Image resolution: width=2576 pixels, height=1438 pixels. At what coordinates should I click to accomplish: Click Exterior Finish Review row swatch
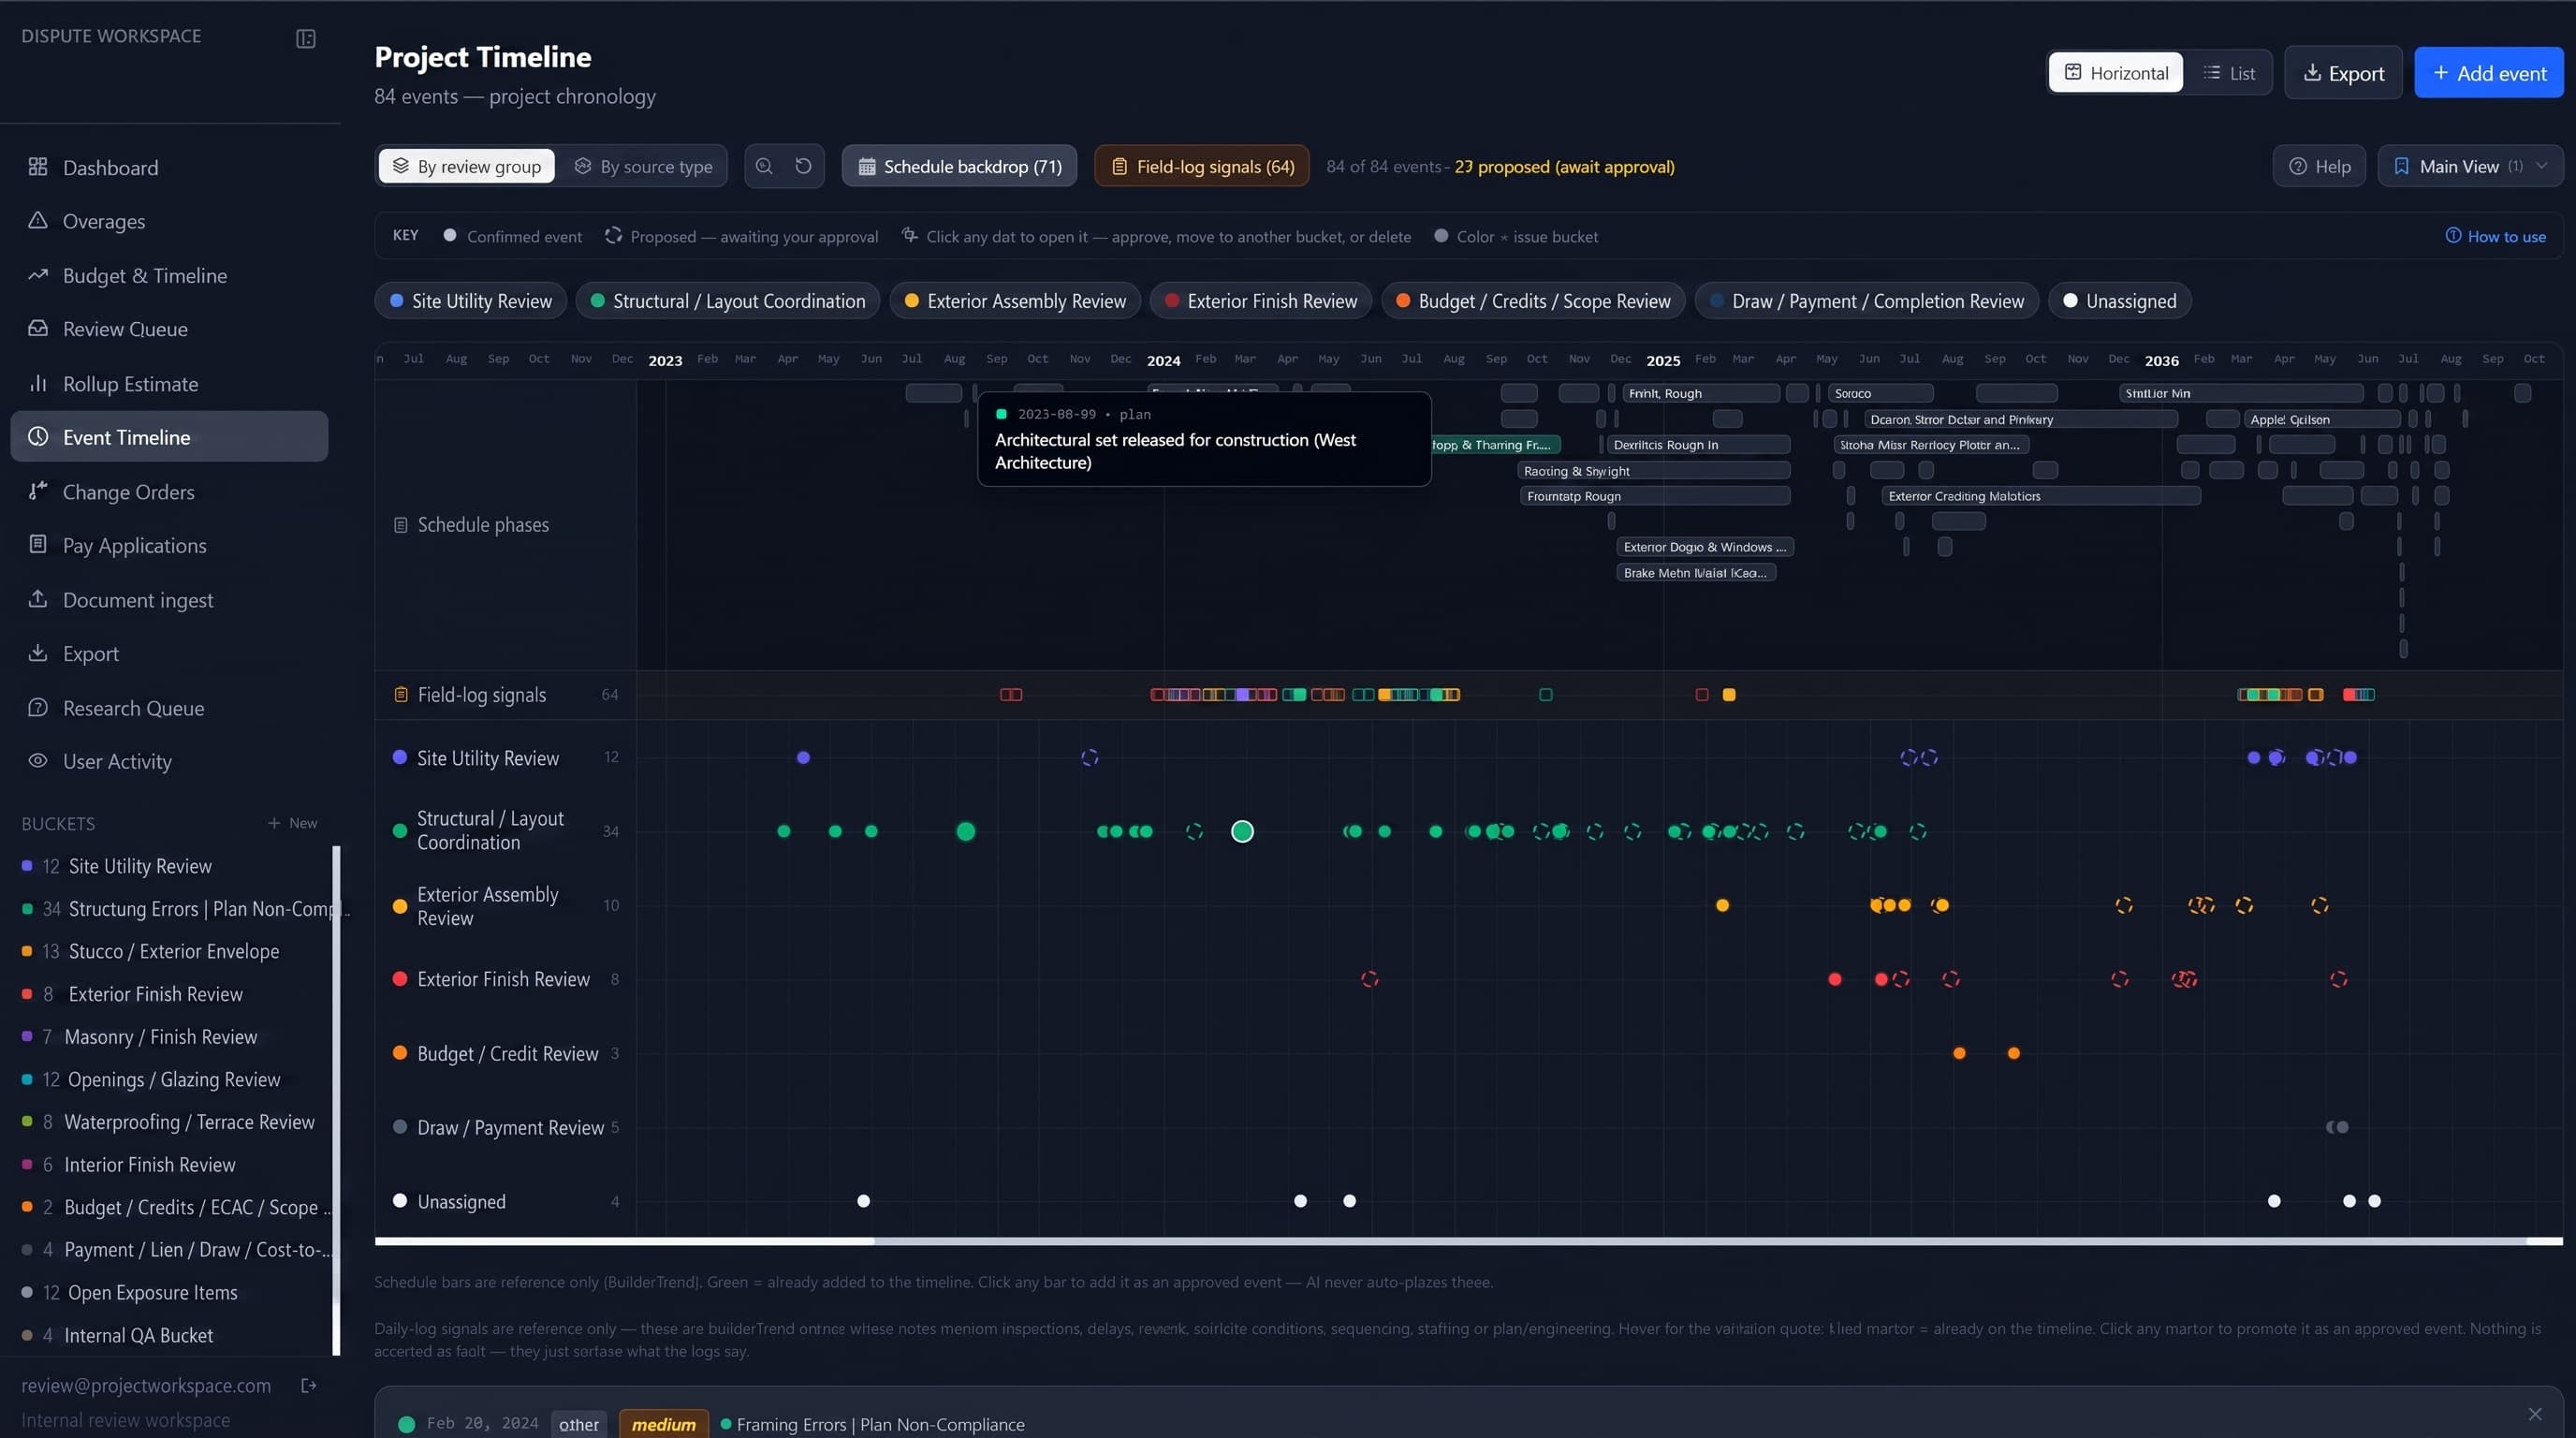400,979
